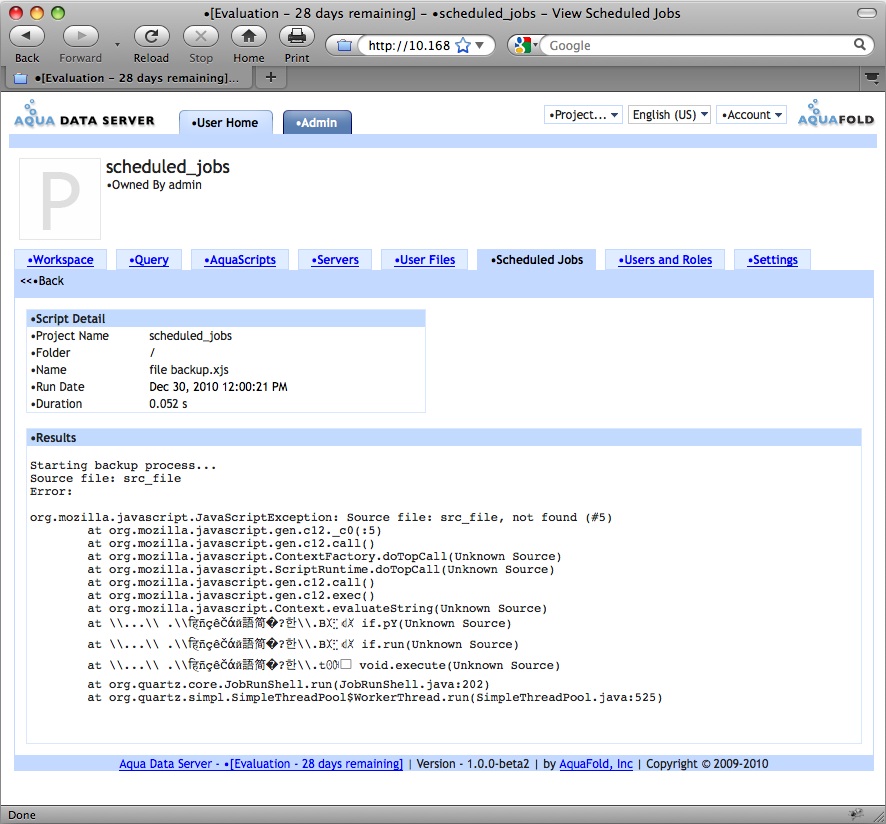Open the Google search engine selector icon
The image size is (886, 824).
525,45
